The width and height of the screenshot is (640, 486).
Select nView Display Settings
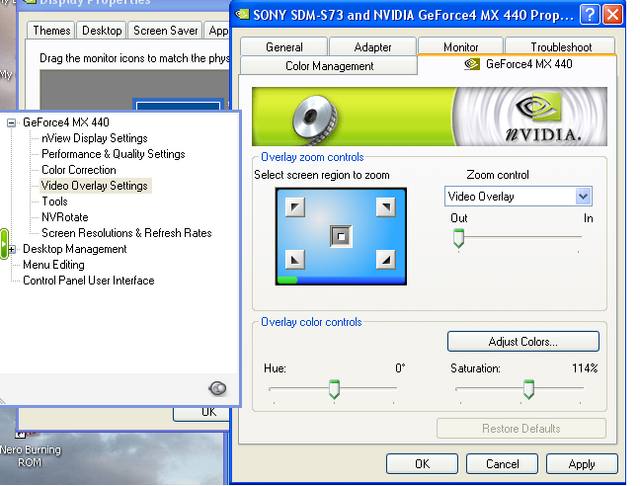[94, 138]
